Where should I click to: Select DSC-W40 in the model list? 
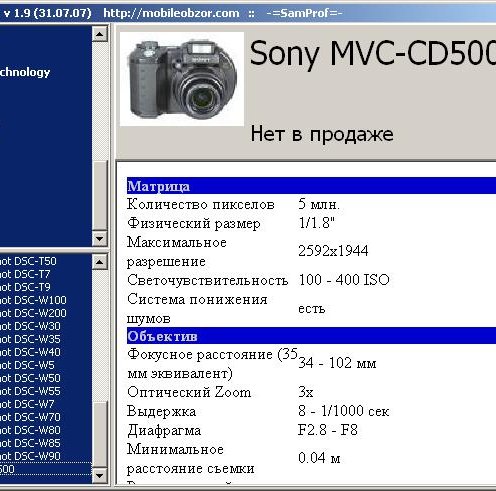coord(30,352)
